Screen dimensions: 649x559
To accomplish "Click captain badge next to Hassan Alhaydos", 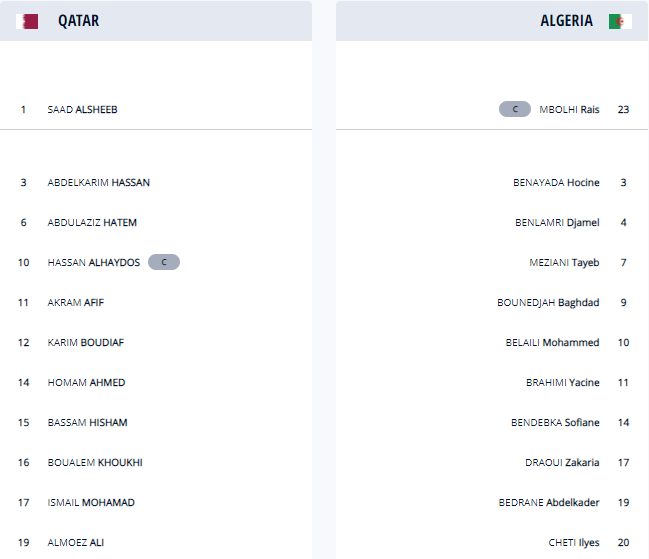I will tap(164, 262).
